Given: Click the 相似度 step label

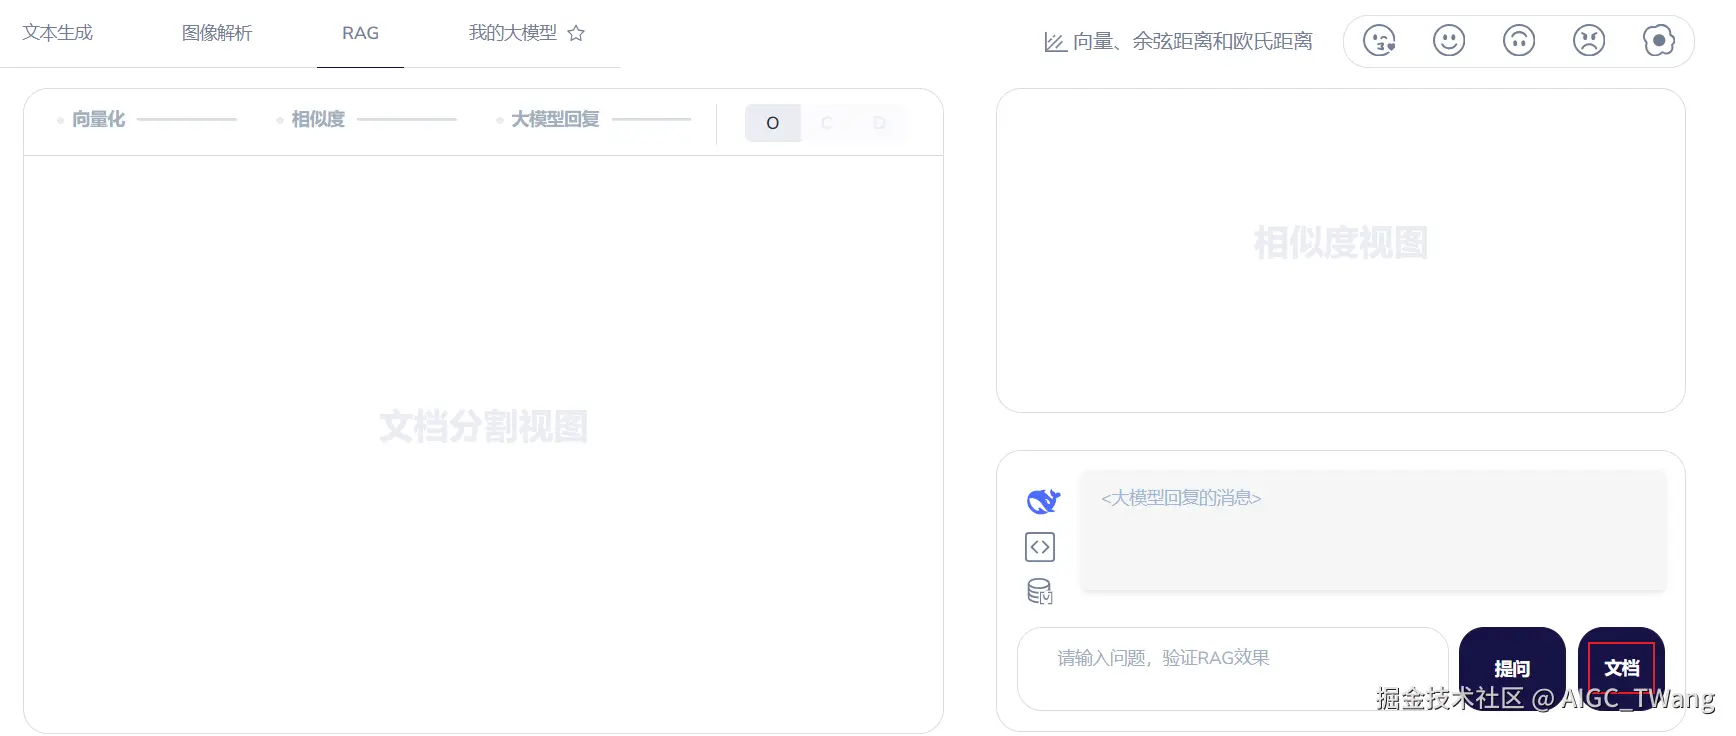Looking at the screenshot, I should point(318,119).
